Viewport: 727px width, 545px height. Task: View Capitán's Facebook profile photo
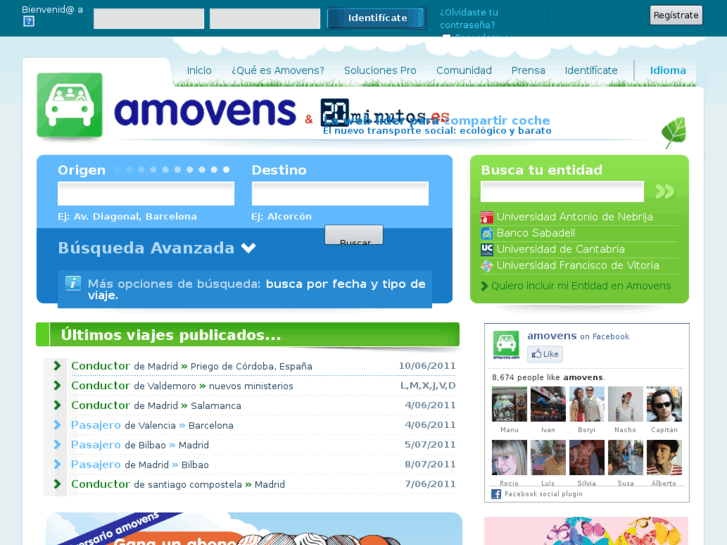tap(664, 404)
